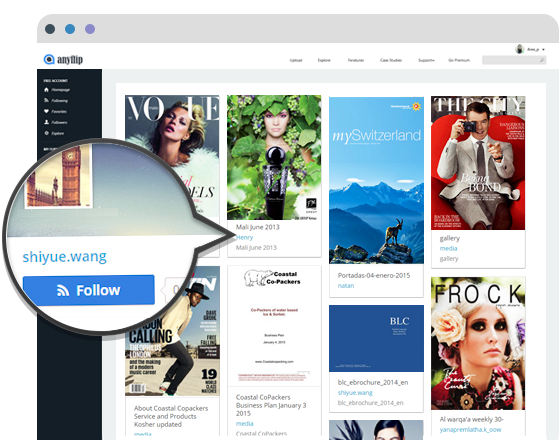
Task: Open the Go Premium menu item
Action: click(x=459, y=60)
